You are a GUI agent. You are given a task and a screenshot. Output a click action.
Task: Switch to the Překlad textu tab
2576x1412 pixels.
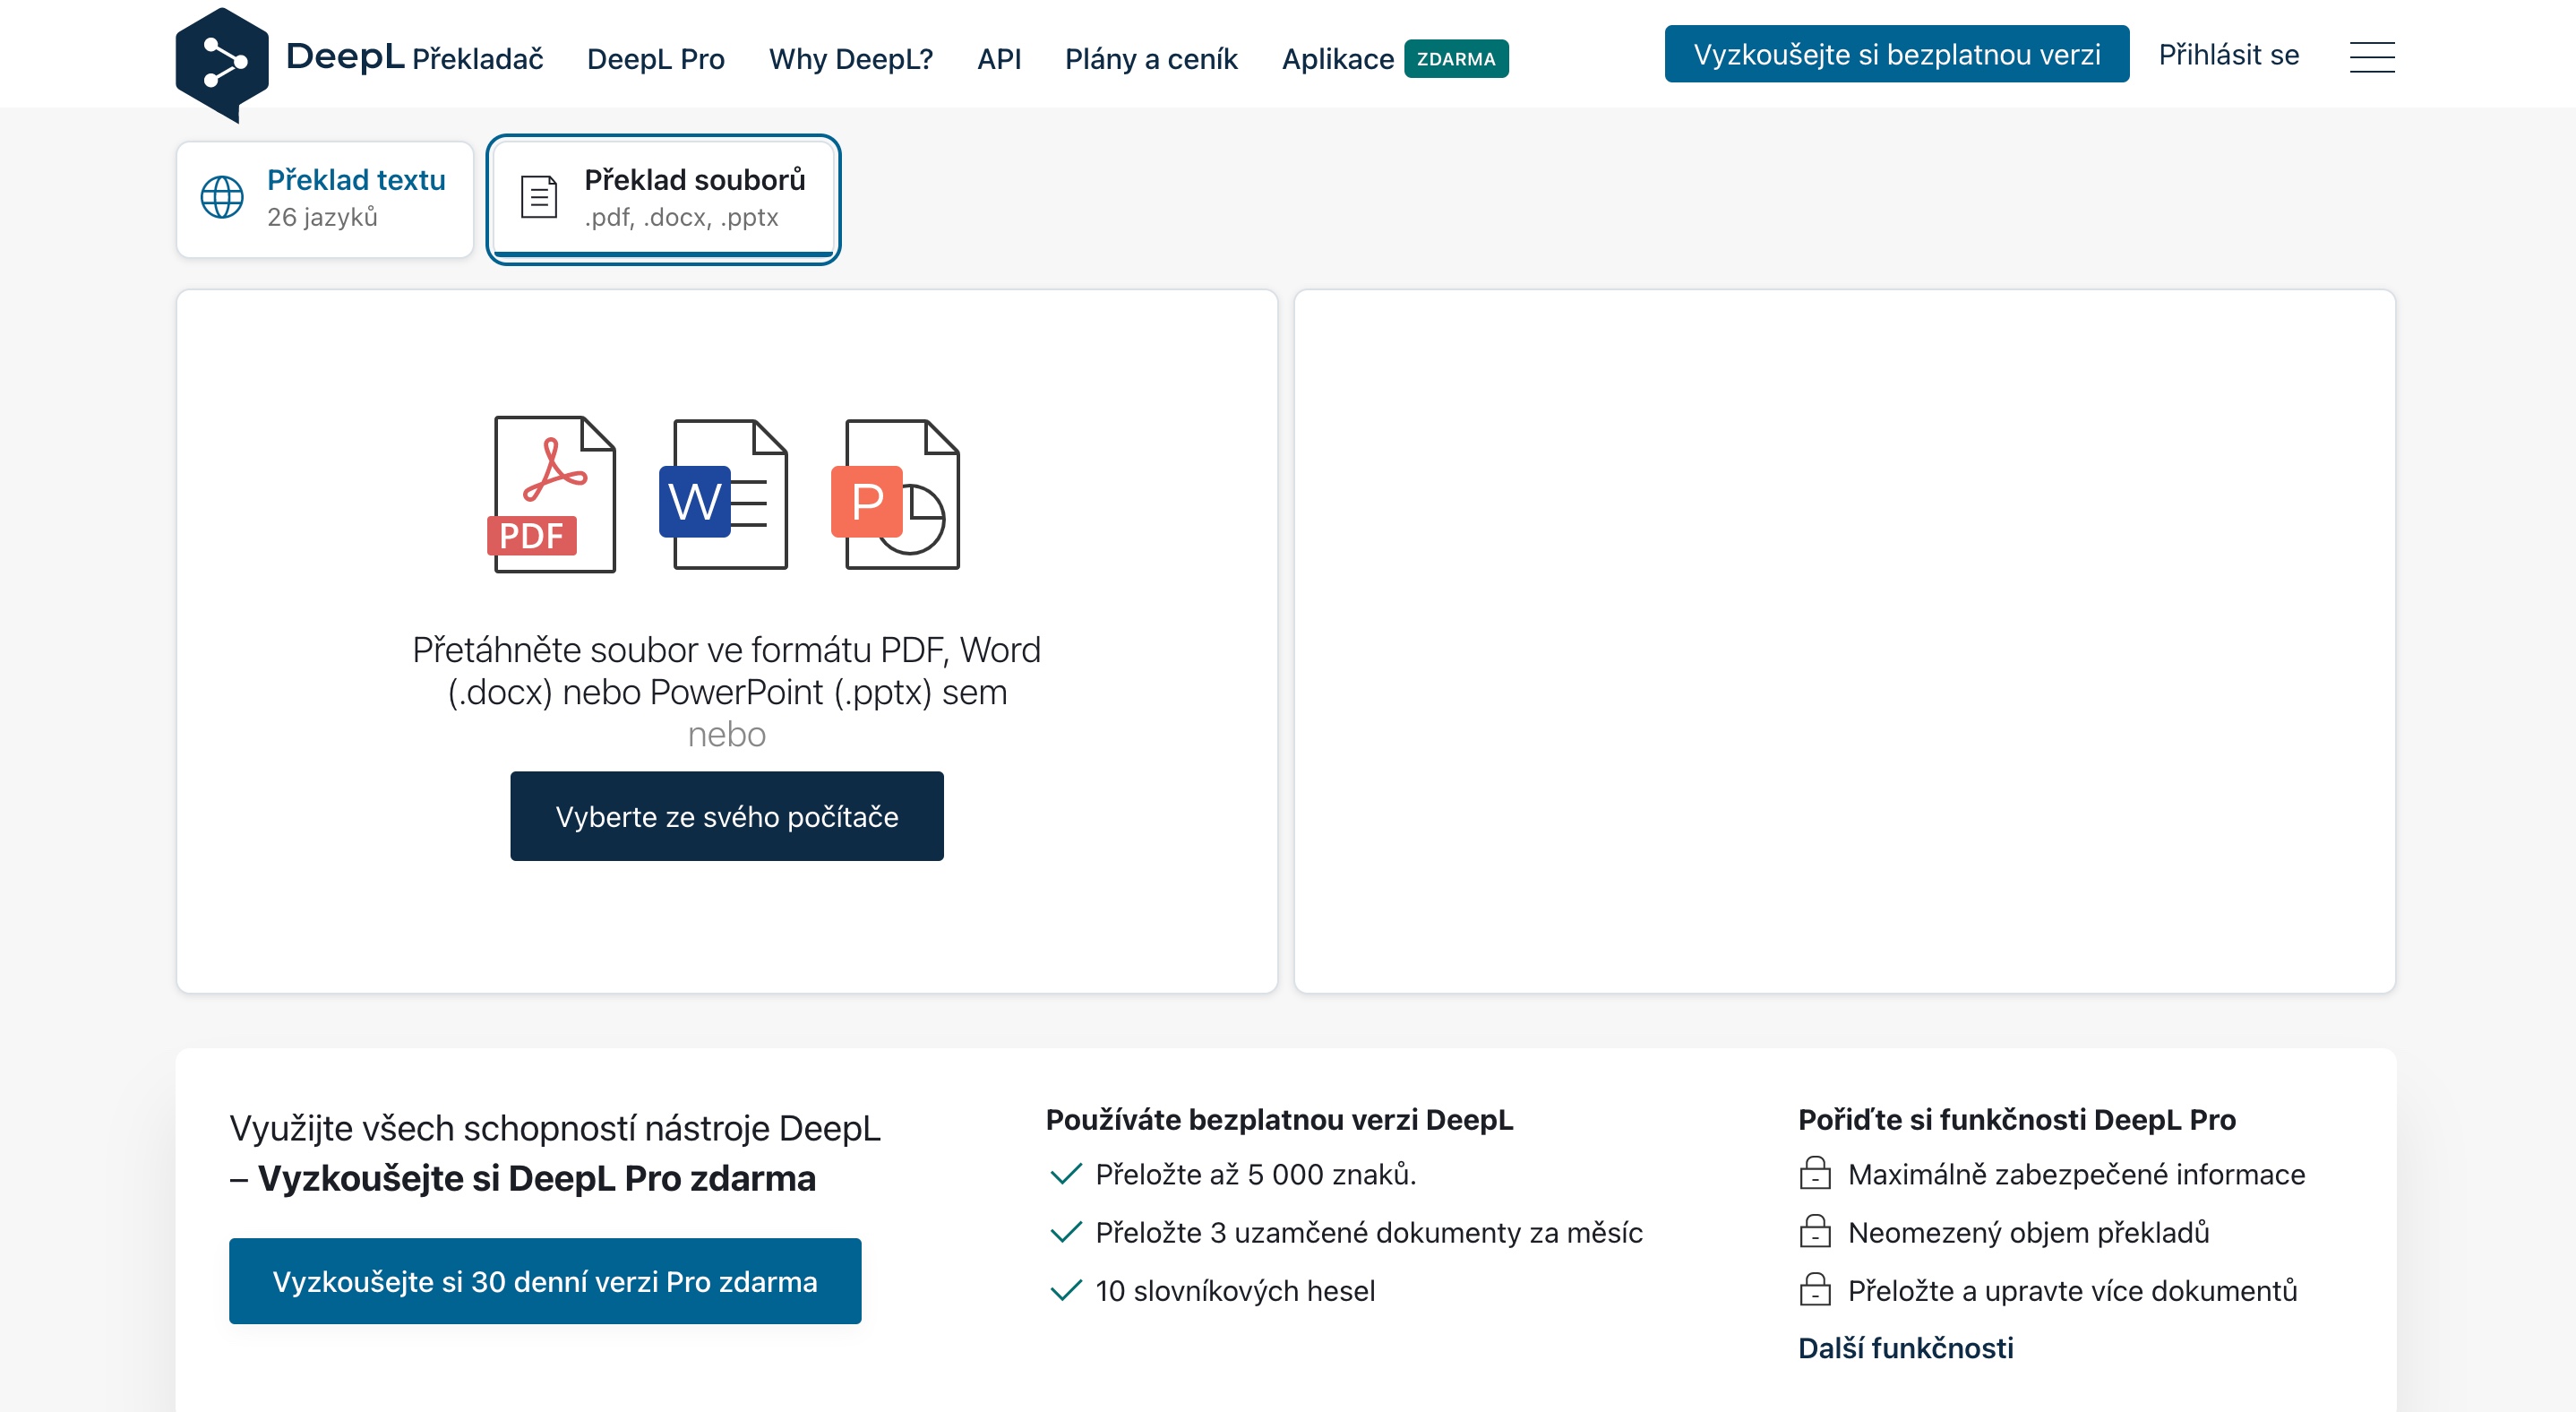325,198
